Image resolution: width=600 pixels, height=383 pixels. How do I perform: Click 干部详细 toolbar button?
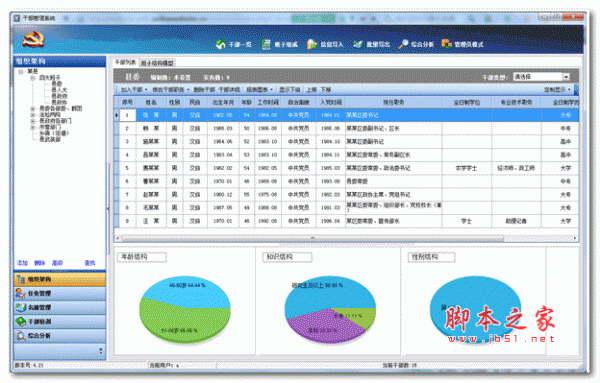229,90
